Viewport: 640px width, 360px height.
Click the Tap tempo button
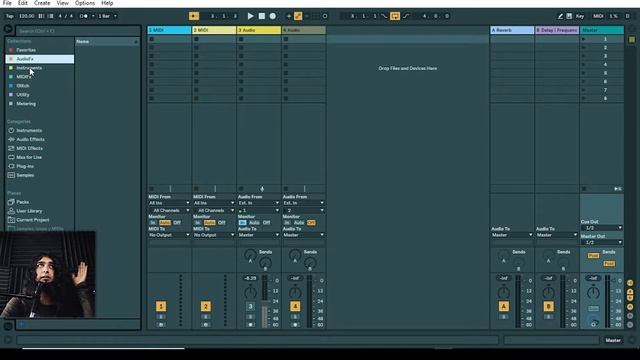(9, 16)
